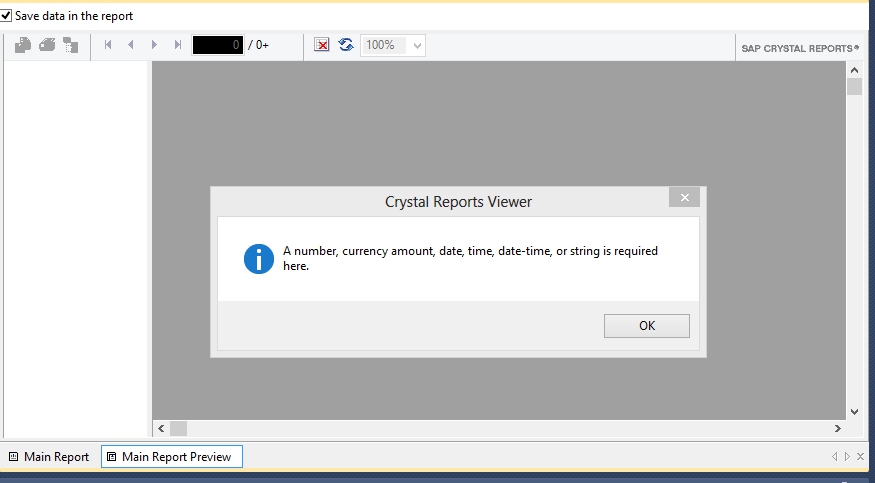Click the horizontal scrollbar right arrow
The height and width of the screenshot is (483, 875).
pos(838,428)
